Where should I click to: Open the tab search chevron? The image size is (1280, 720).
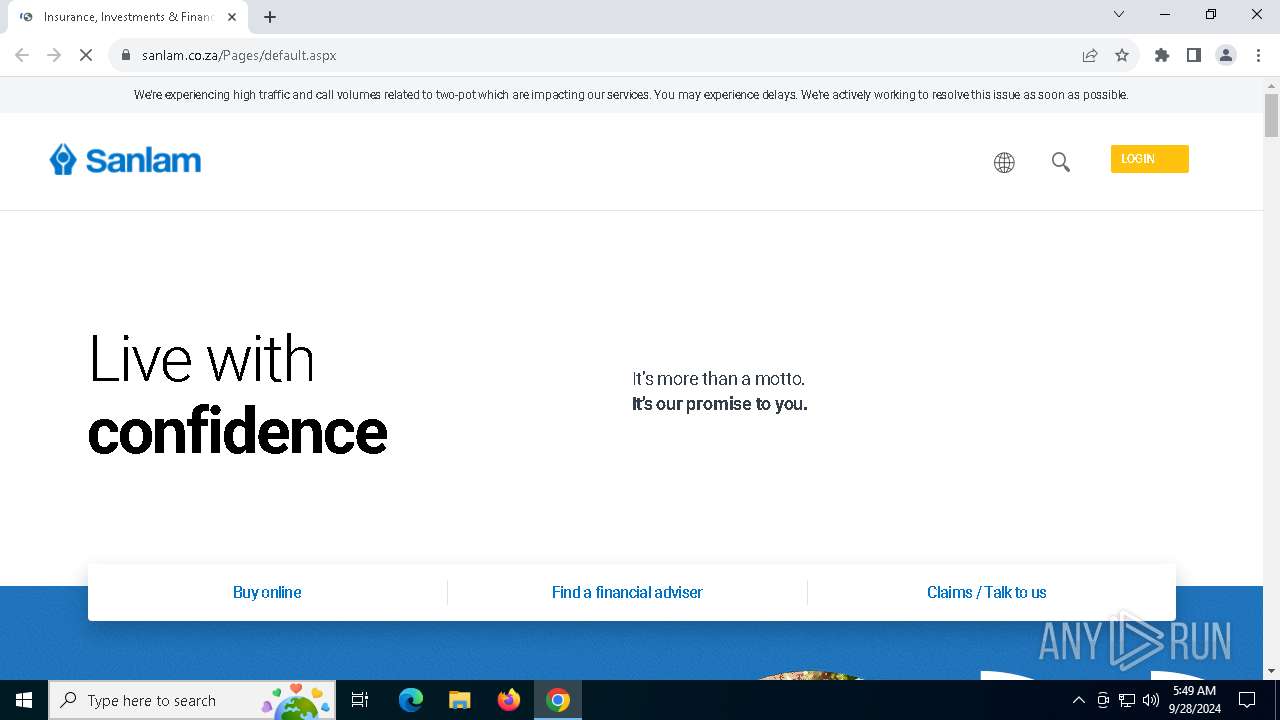(1119, 14)
